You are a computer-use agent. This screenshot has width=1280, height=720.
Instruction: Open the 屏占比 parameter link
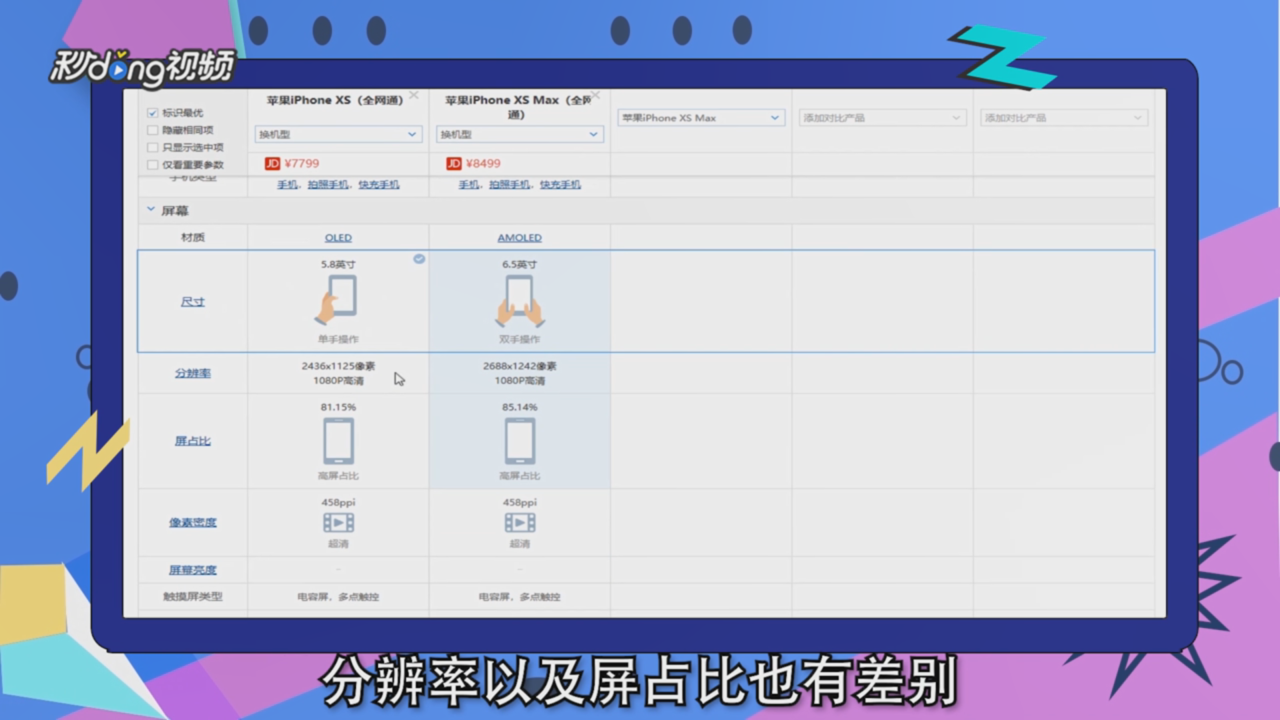click(x=193, y=441)
